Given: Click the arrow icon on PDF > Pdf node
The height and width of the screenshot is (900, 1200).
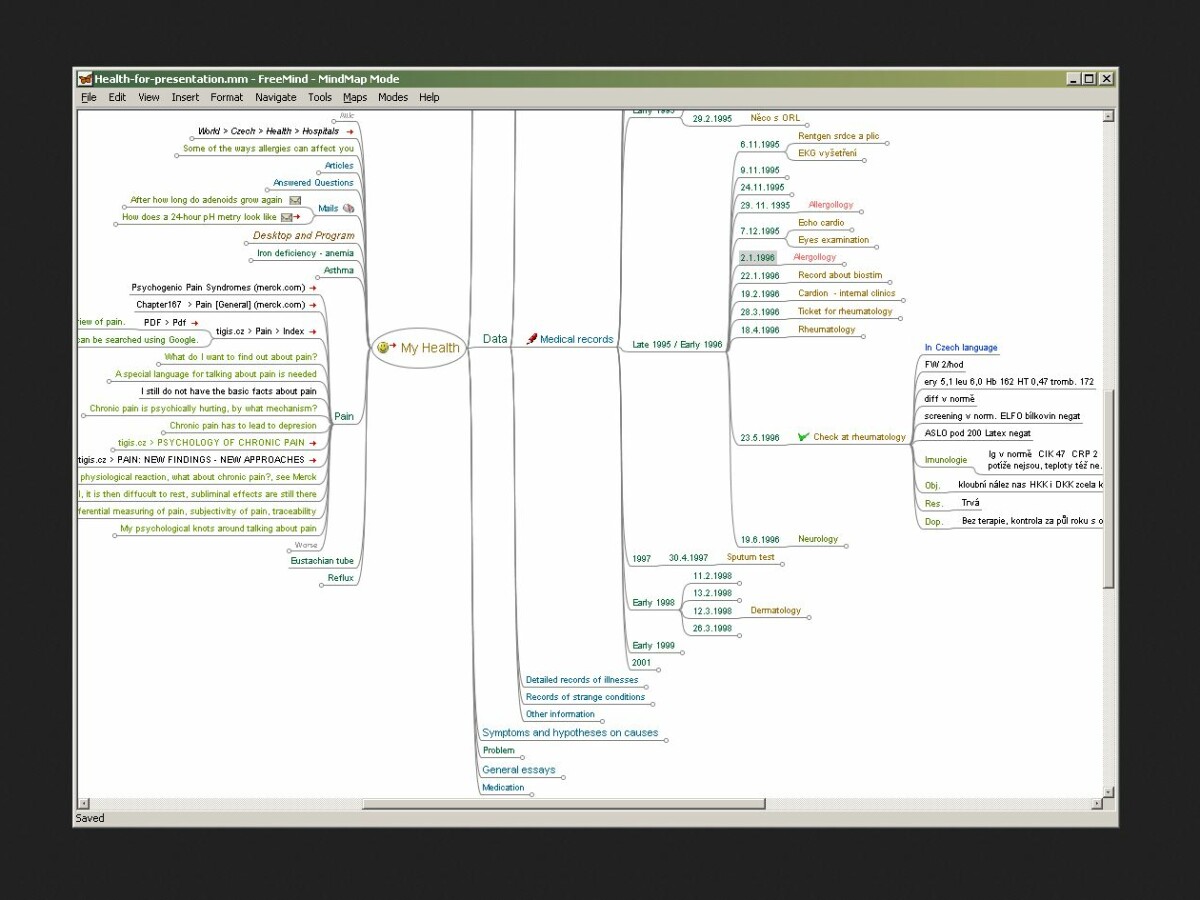Looking at the screenshot, I should [x=194, y=323].
